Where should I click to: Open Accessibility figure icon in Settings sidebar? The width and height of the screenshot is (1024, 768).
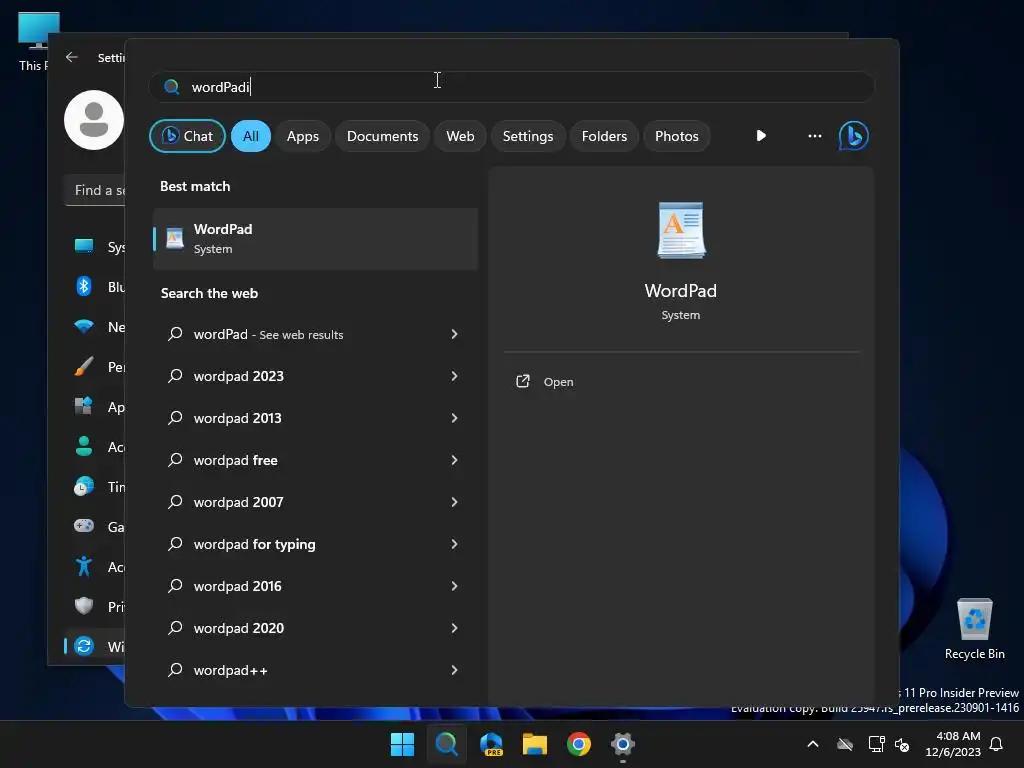pyautogui.click(x=84, y=566)
